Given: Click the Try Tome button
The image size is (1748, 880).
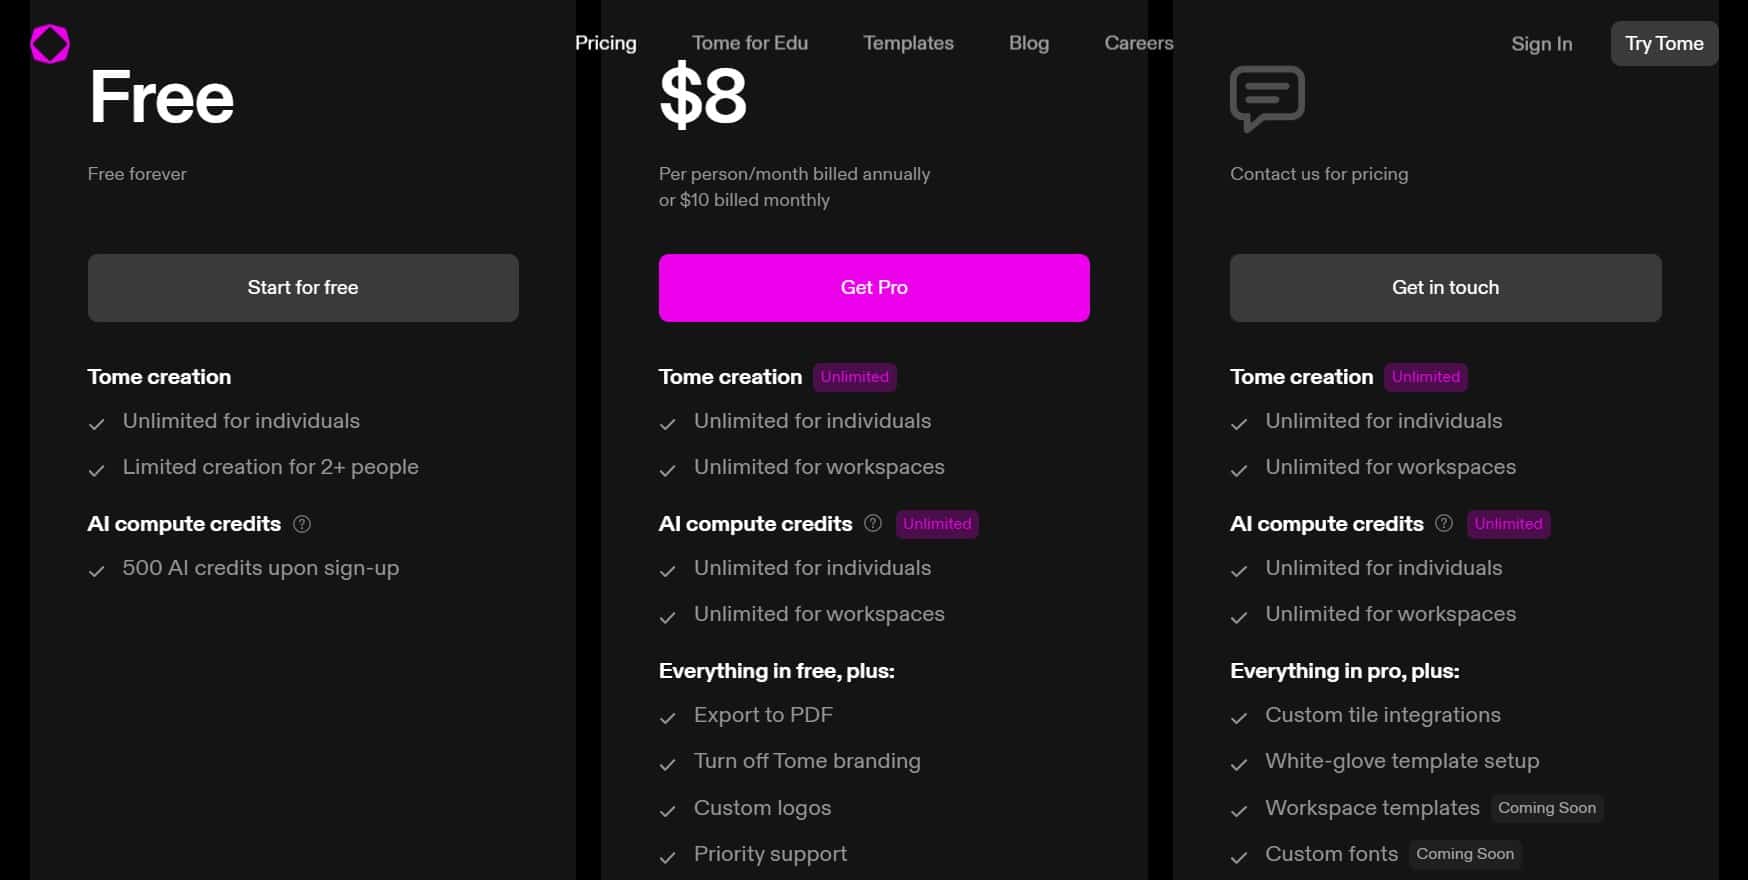Looking at the screenshot, I should click(1664, 43).
